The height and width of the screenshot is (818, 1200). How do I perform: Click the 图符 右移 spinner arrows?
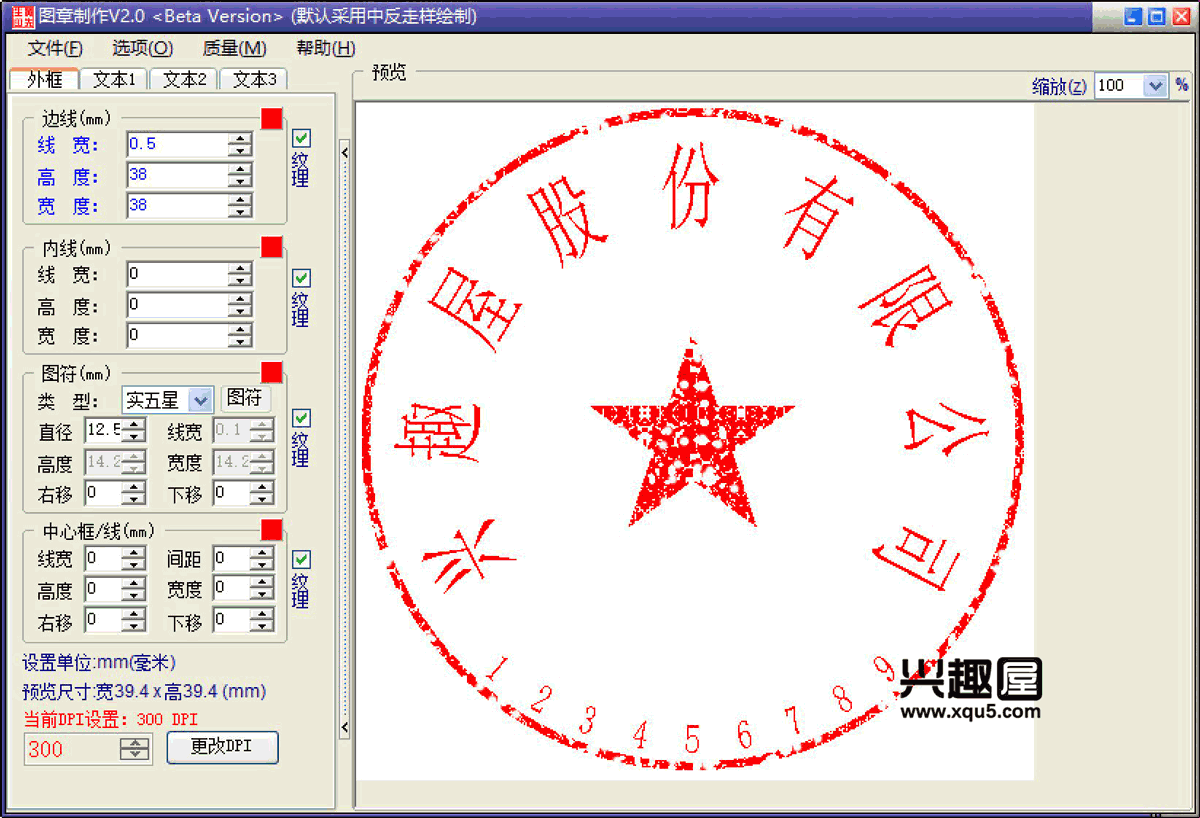coord(134,493)
